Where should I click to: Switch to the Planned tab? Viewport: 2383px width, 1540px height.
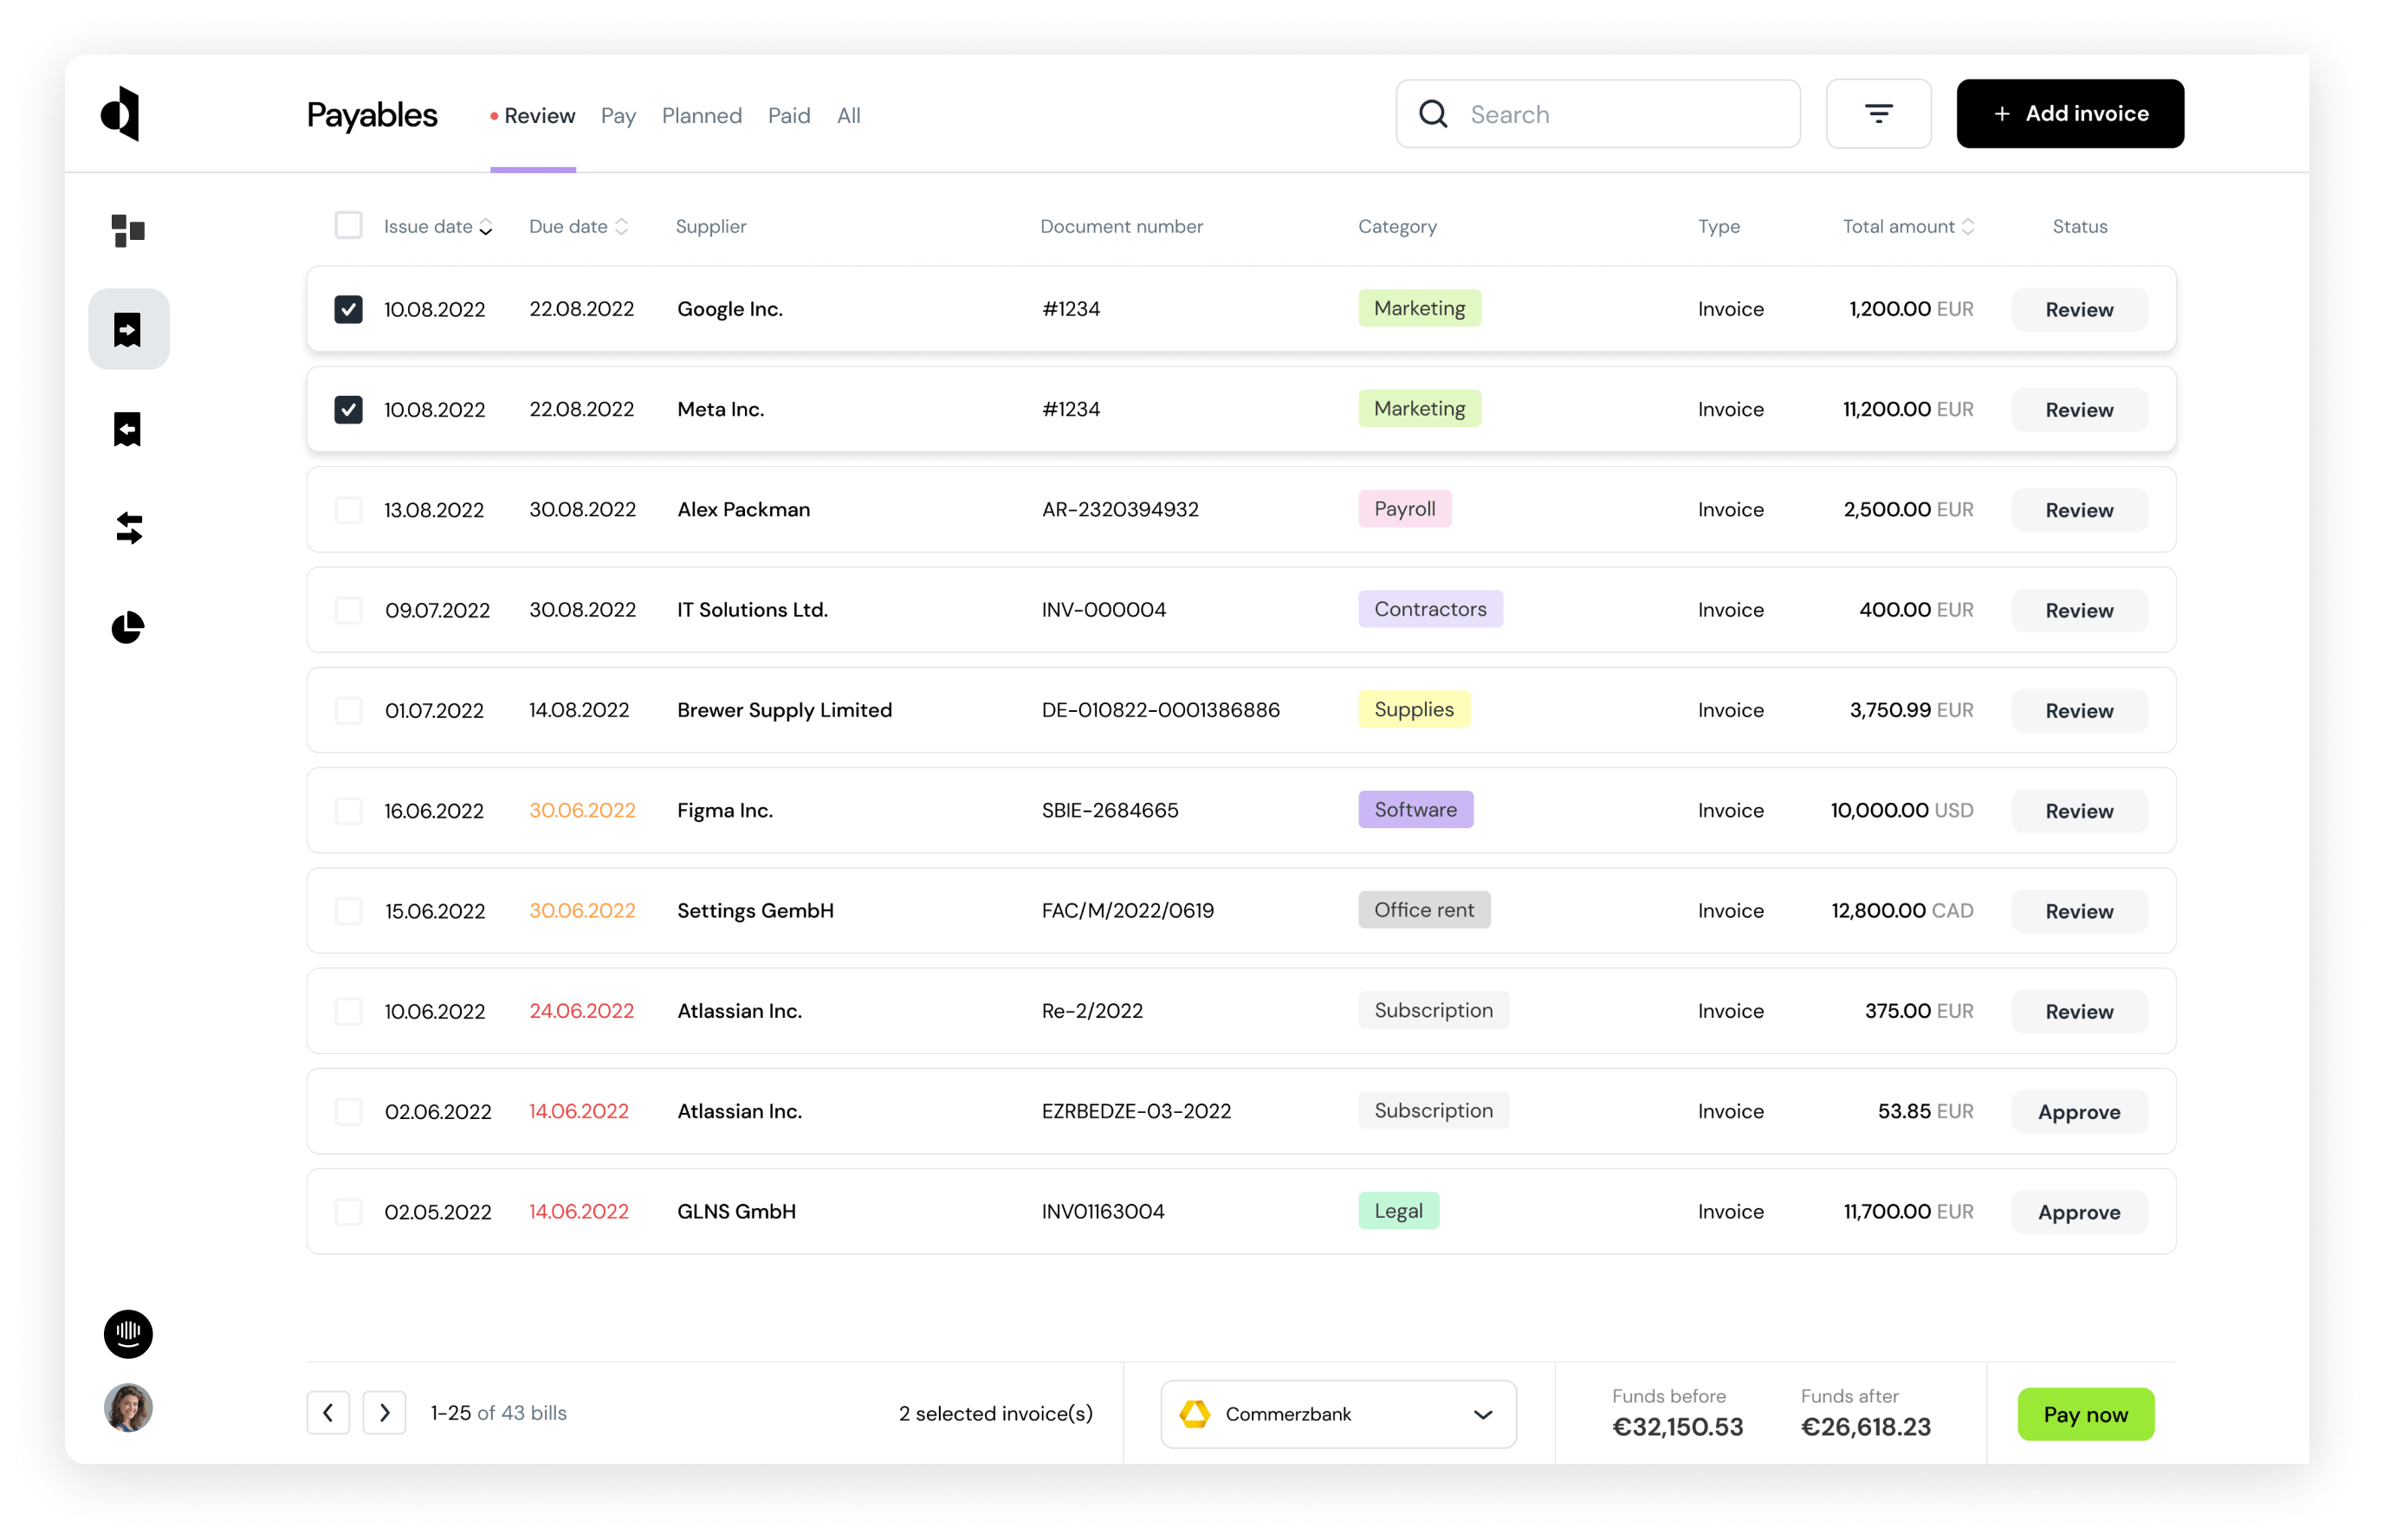(x=702, y=116)
